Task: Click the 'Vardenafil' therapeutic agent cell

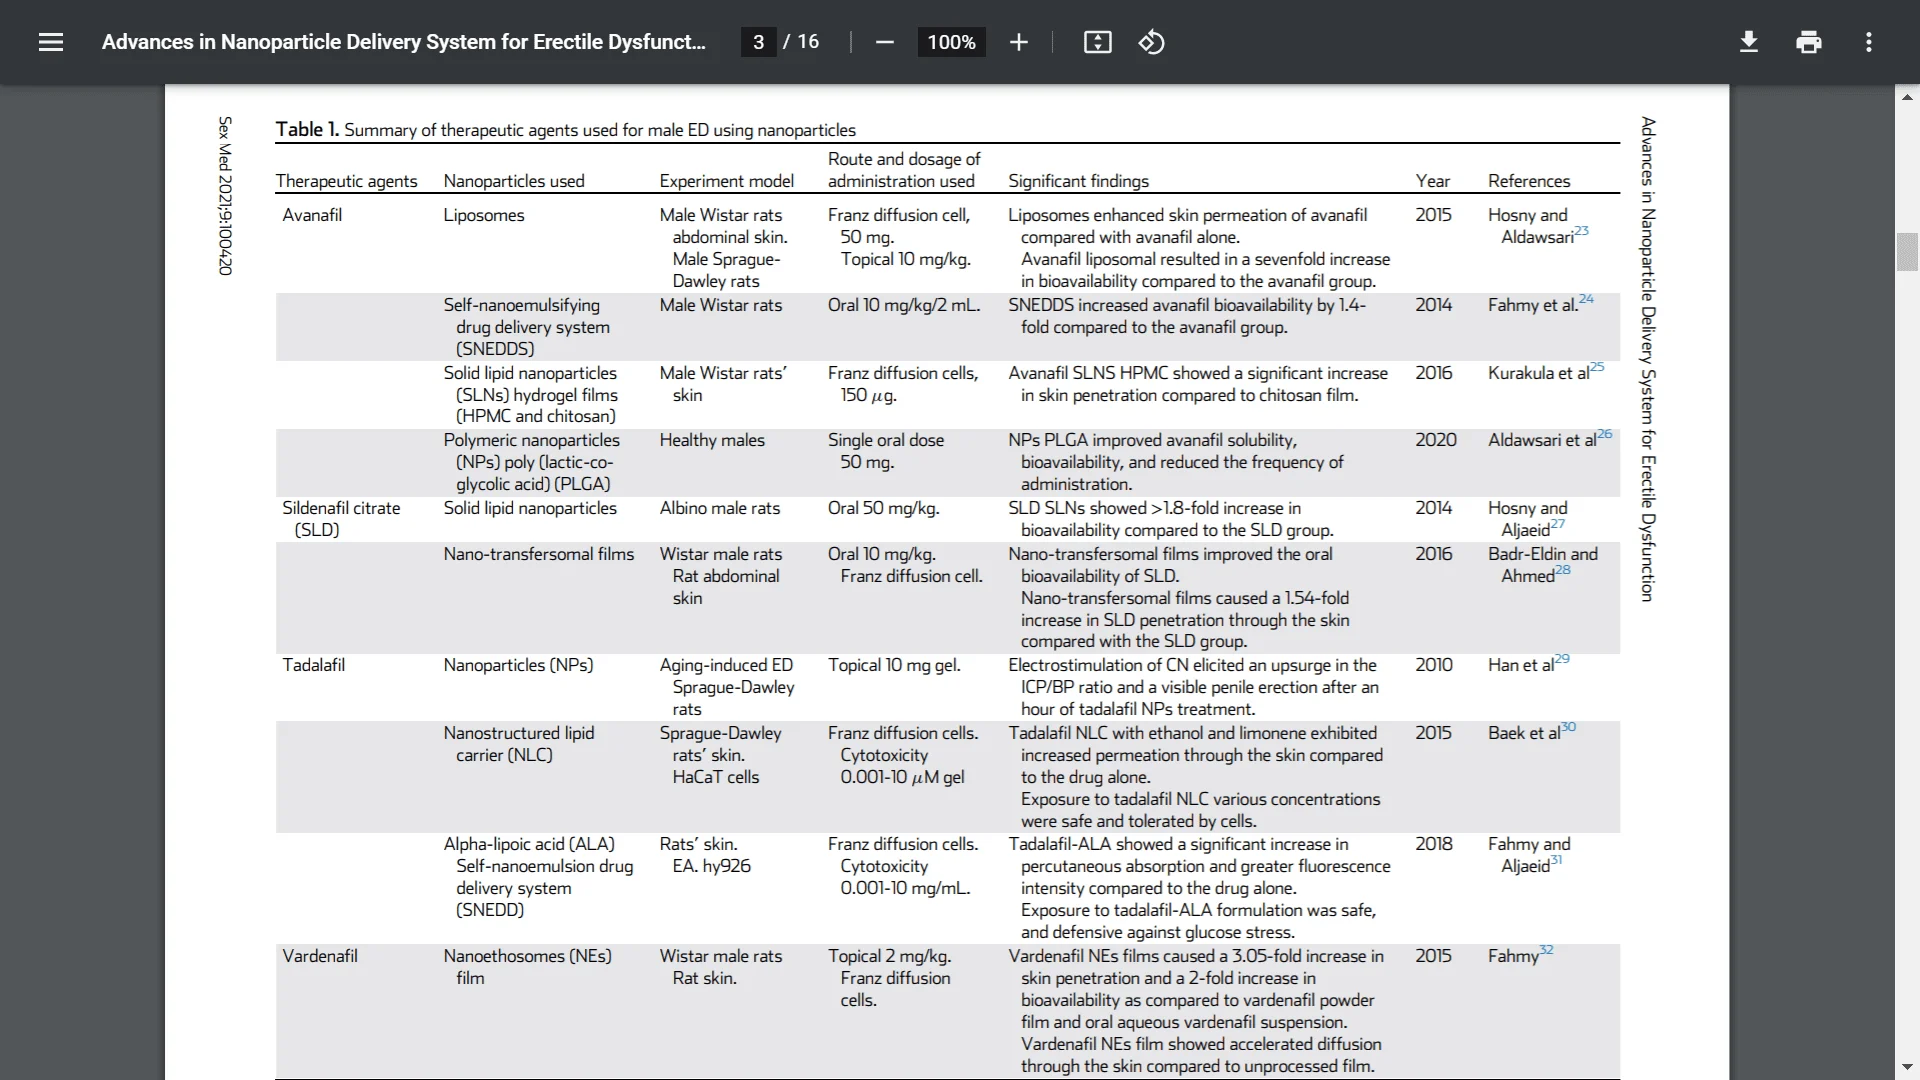Action: tap(320, 956)
